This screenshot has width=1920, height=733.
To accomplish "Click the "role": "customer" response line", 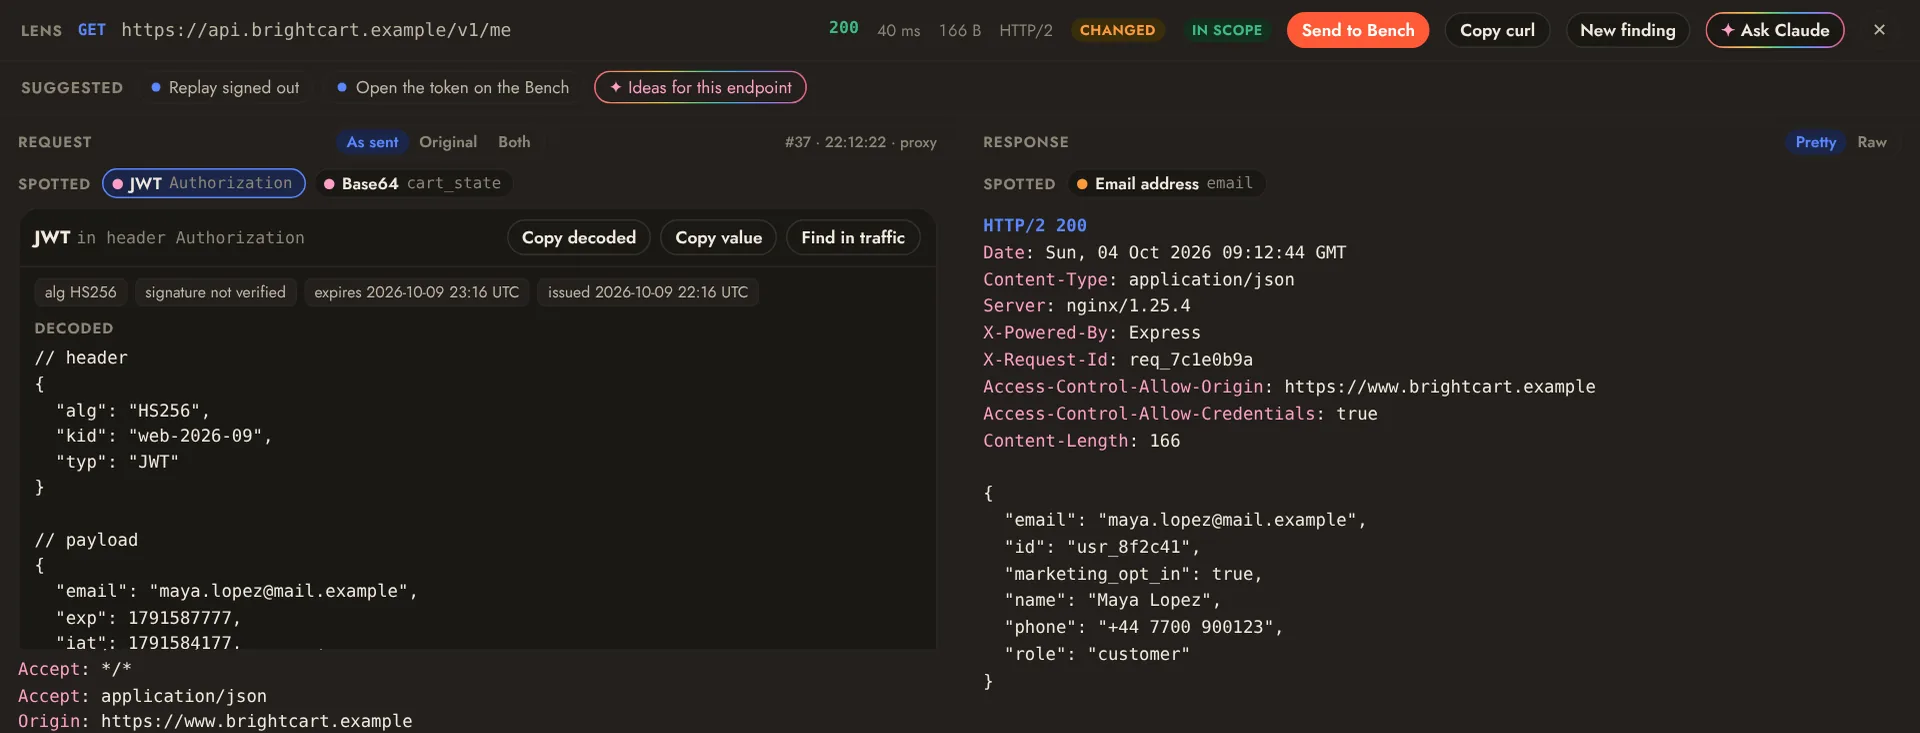I will [x=1097, y=654].
